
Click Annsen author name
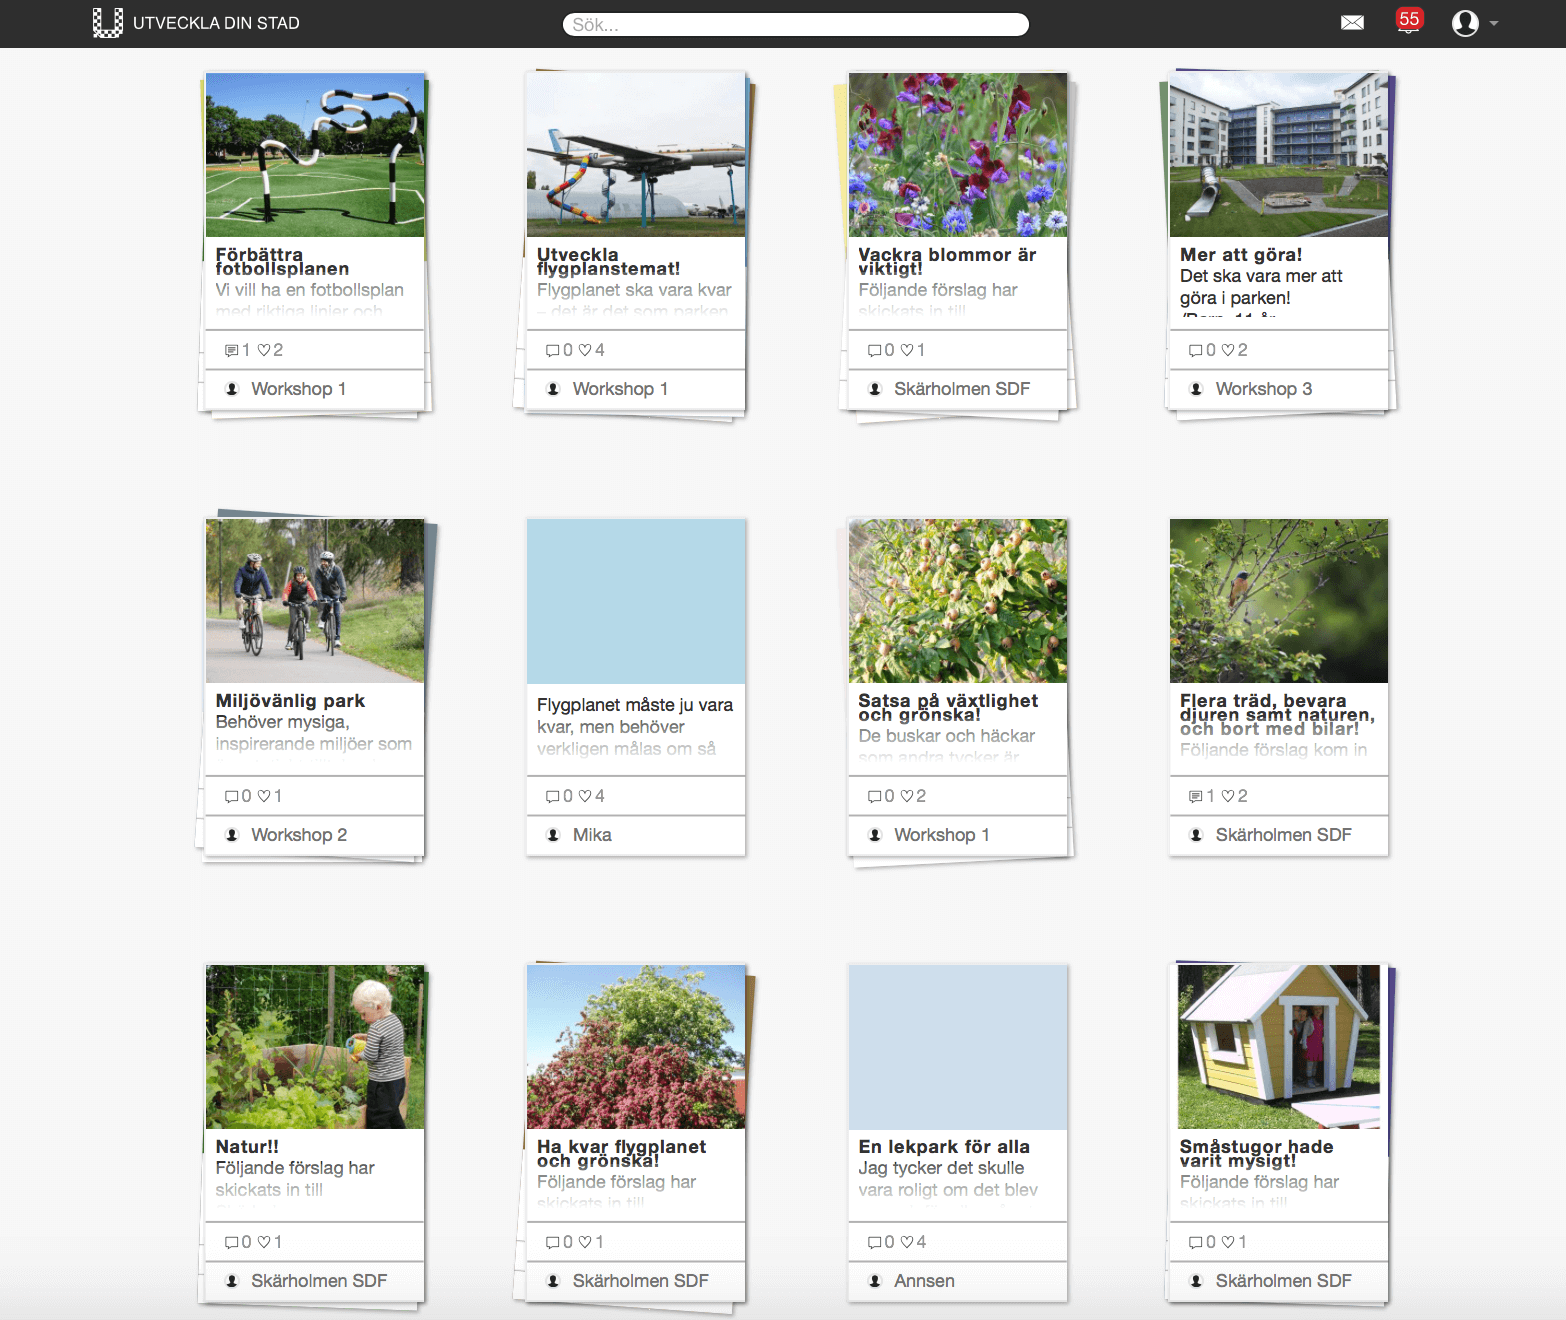[923, 1281]
